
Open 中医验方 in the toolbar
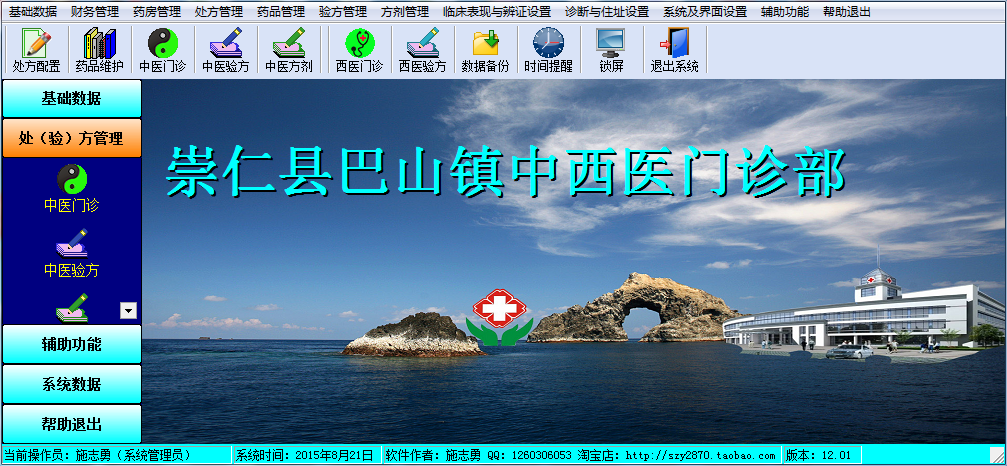click(225, 50)
